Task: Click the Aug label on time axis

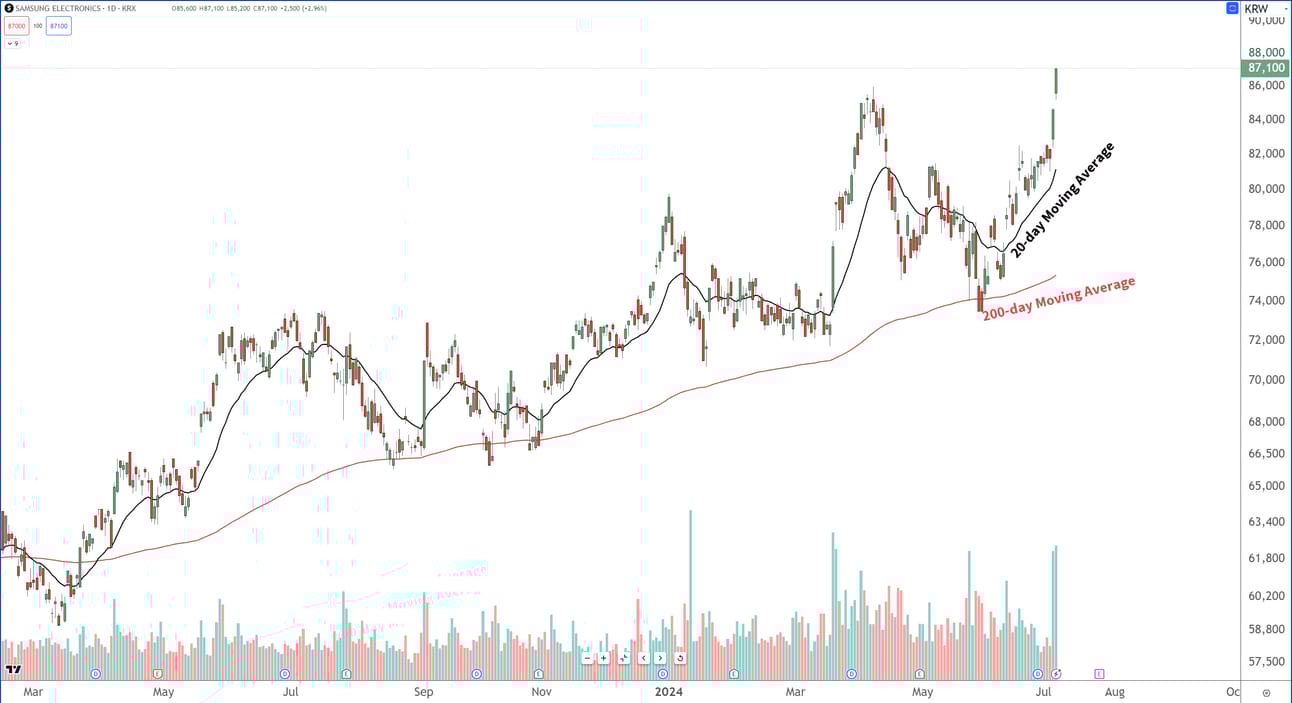Action: tap(1114, 692)
